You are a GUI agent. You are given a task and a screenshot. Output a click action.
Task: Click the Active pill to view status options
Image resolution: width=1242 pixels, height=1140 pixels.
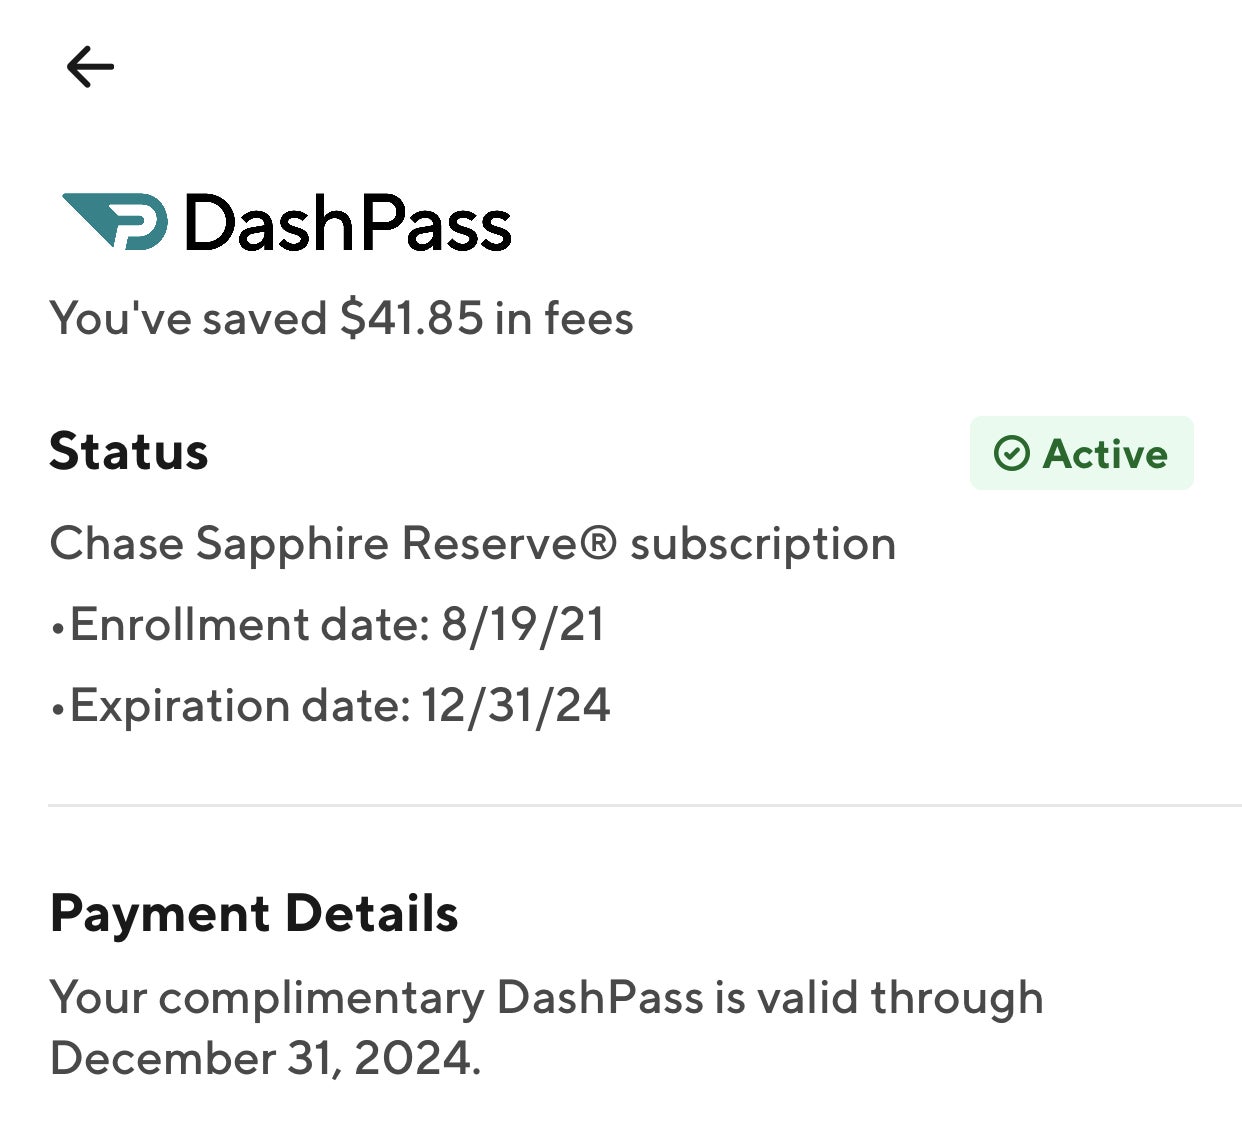(1081, 453)
